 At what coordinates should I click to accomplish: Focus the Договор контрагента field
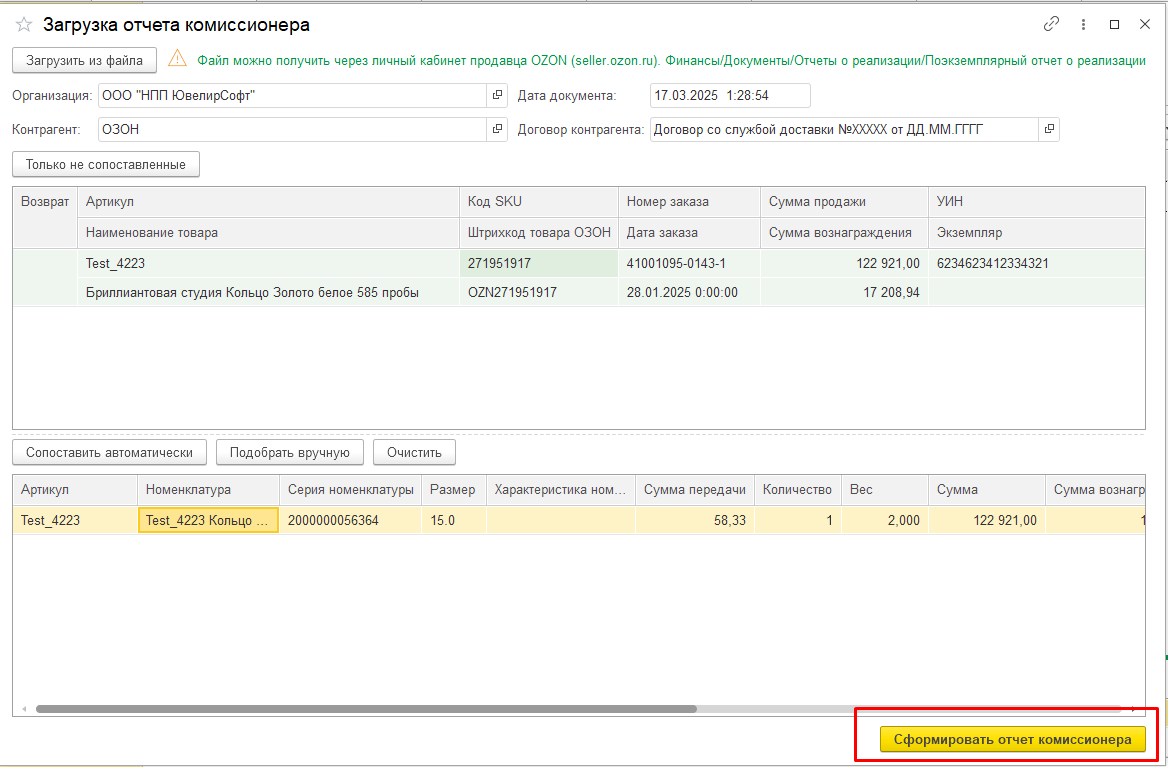[x=844, y=129]
